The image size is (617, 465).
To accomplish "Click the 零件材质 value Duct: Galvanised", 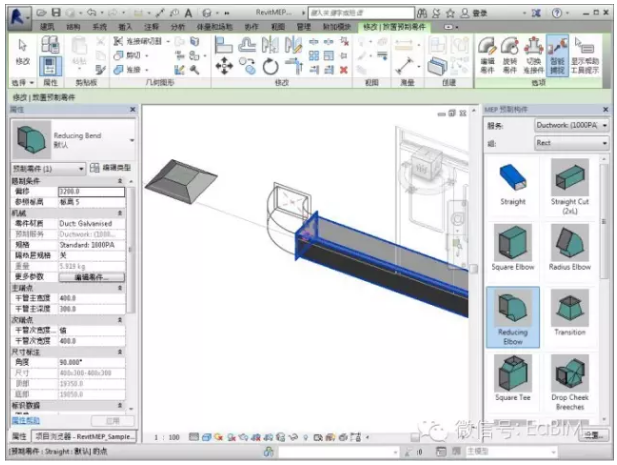I will point(91,223).
